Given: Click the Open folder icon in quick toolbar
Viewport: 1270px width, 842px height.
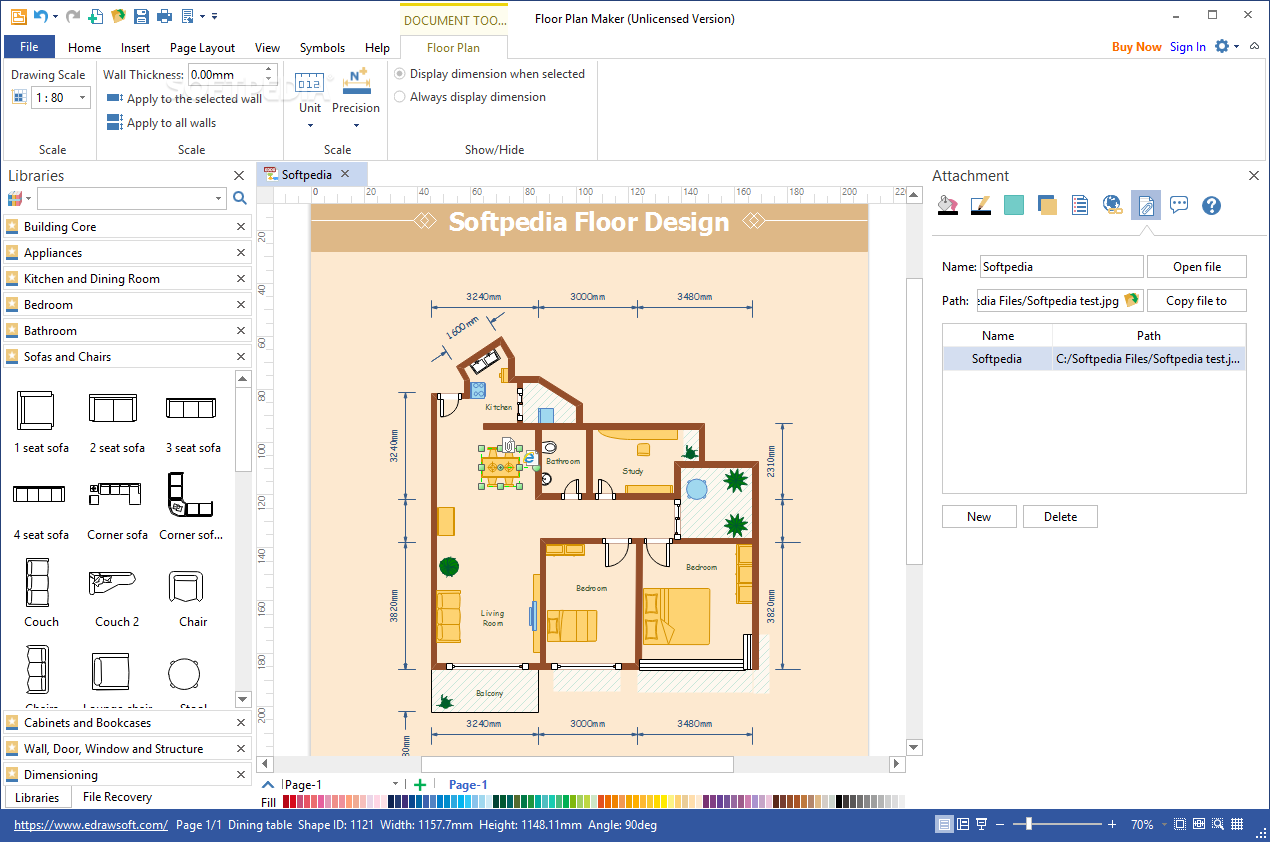Looking at the screenshot, I should (118, 16).
